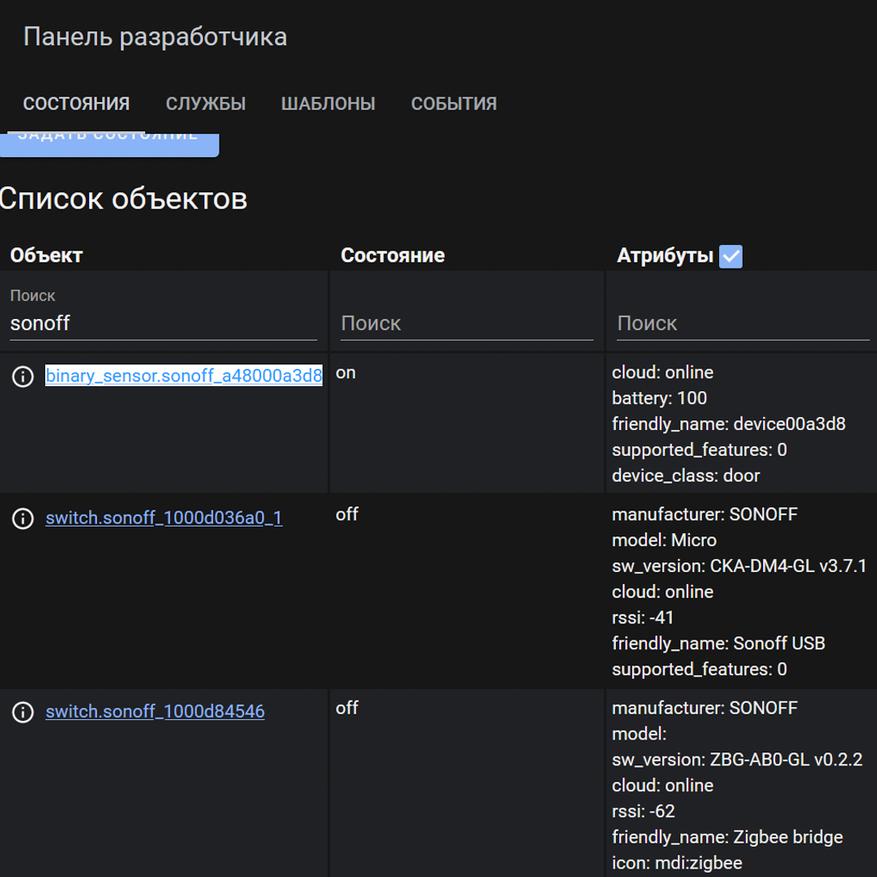Select the СОБЫТИЯ tab

click(x=453, y=104)
